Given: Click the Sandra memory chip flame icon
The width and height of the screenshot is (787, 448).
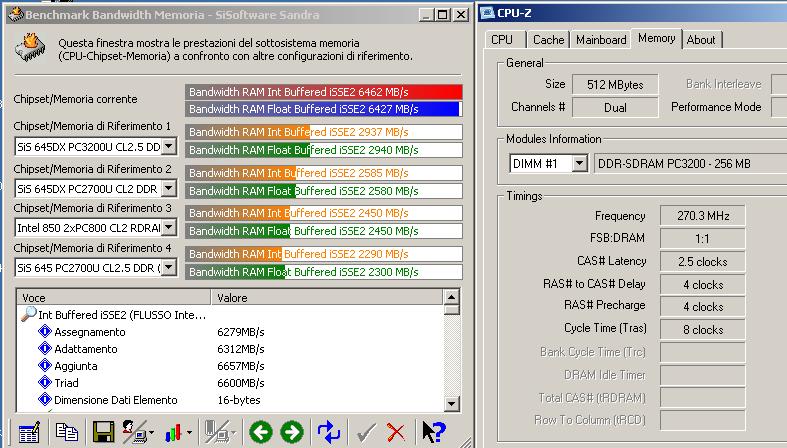Looking at the screenshot, I should 30,48.
